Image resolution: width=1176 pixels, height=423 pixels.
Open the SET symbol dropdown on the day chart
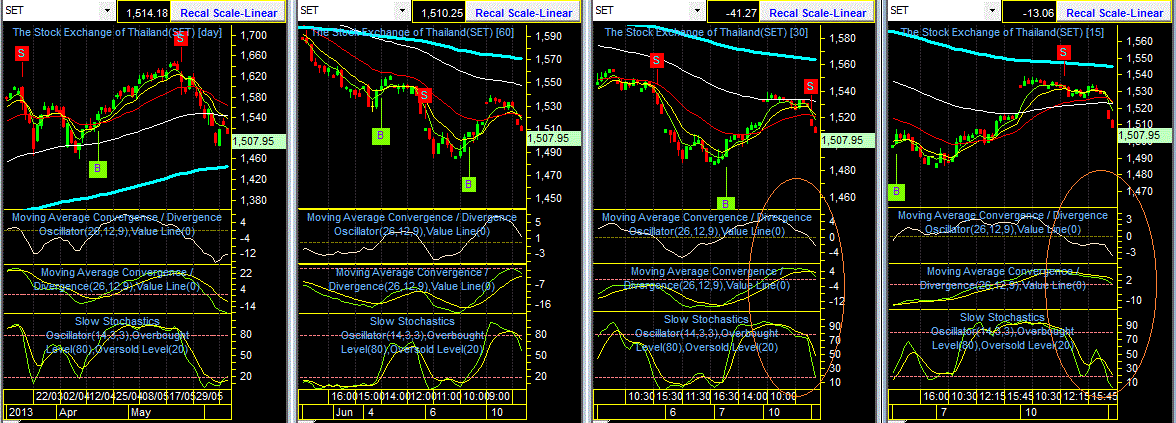(x=106, y=12)
